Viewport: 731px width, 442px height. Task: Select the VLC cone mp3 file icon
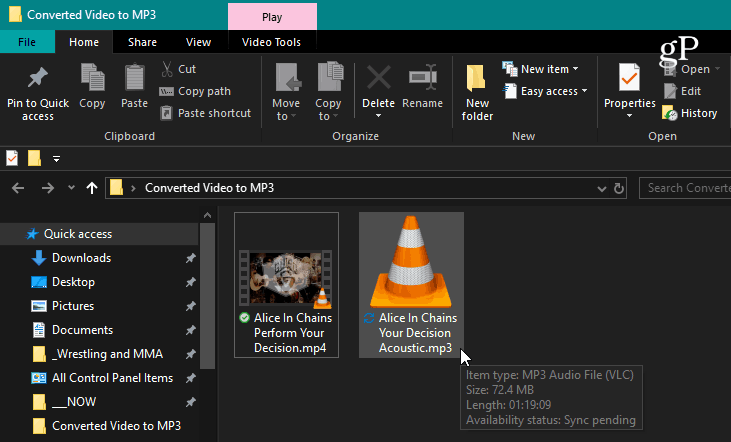(411, 262)
